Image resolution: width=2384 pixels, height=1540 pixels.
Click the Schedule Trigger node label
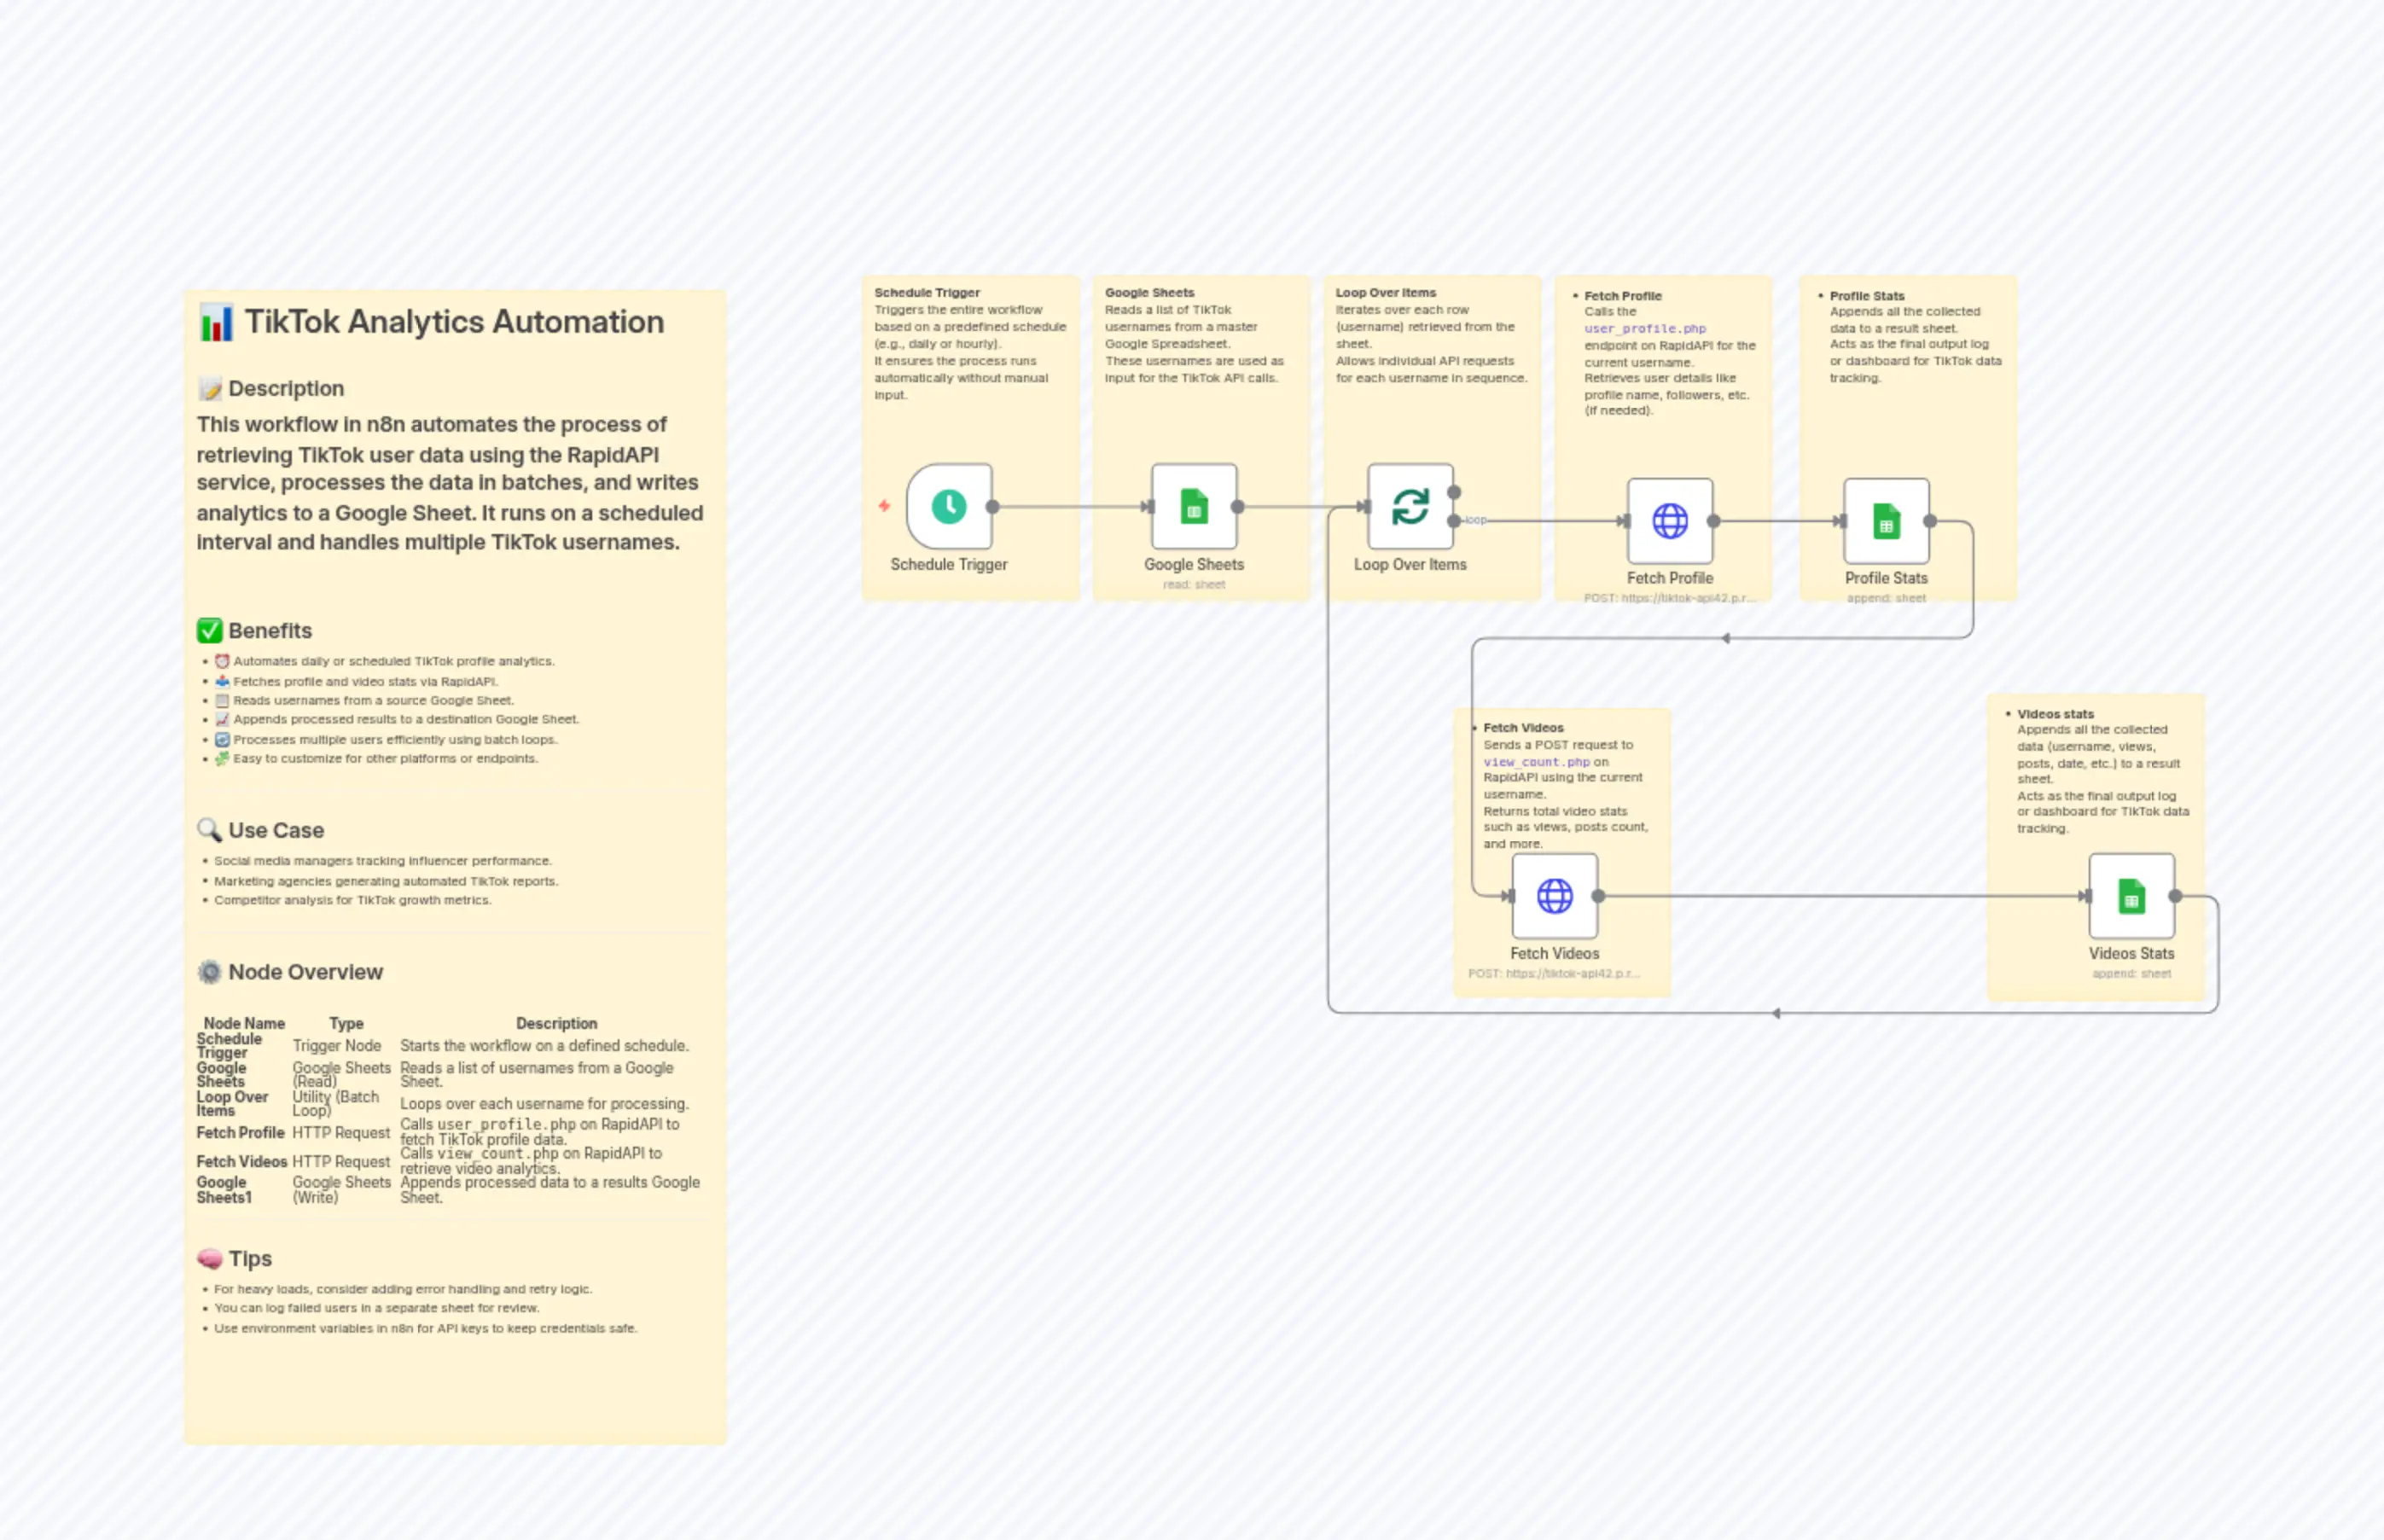point(948,564)
